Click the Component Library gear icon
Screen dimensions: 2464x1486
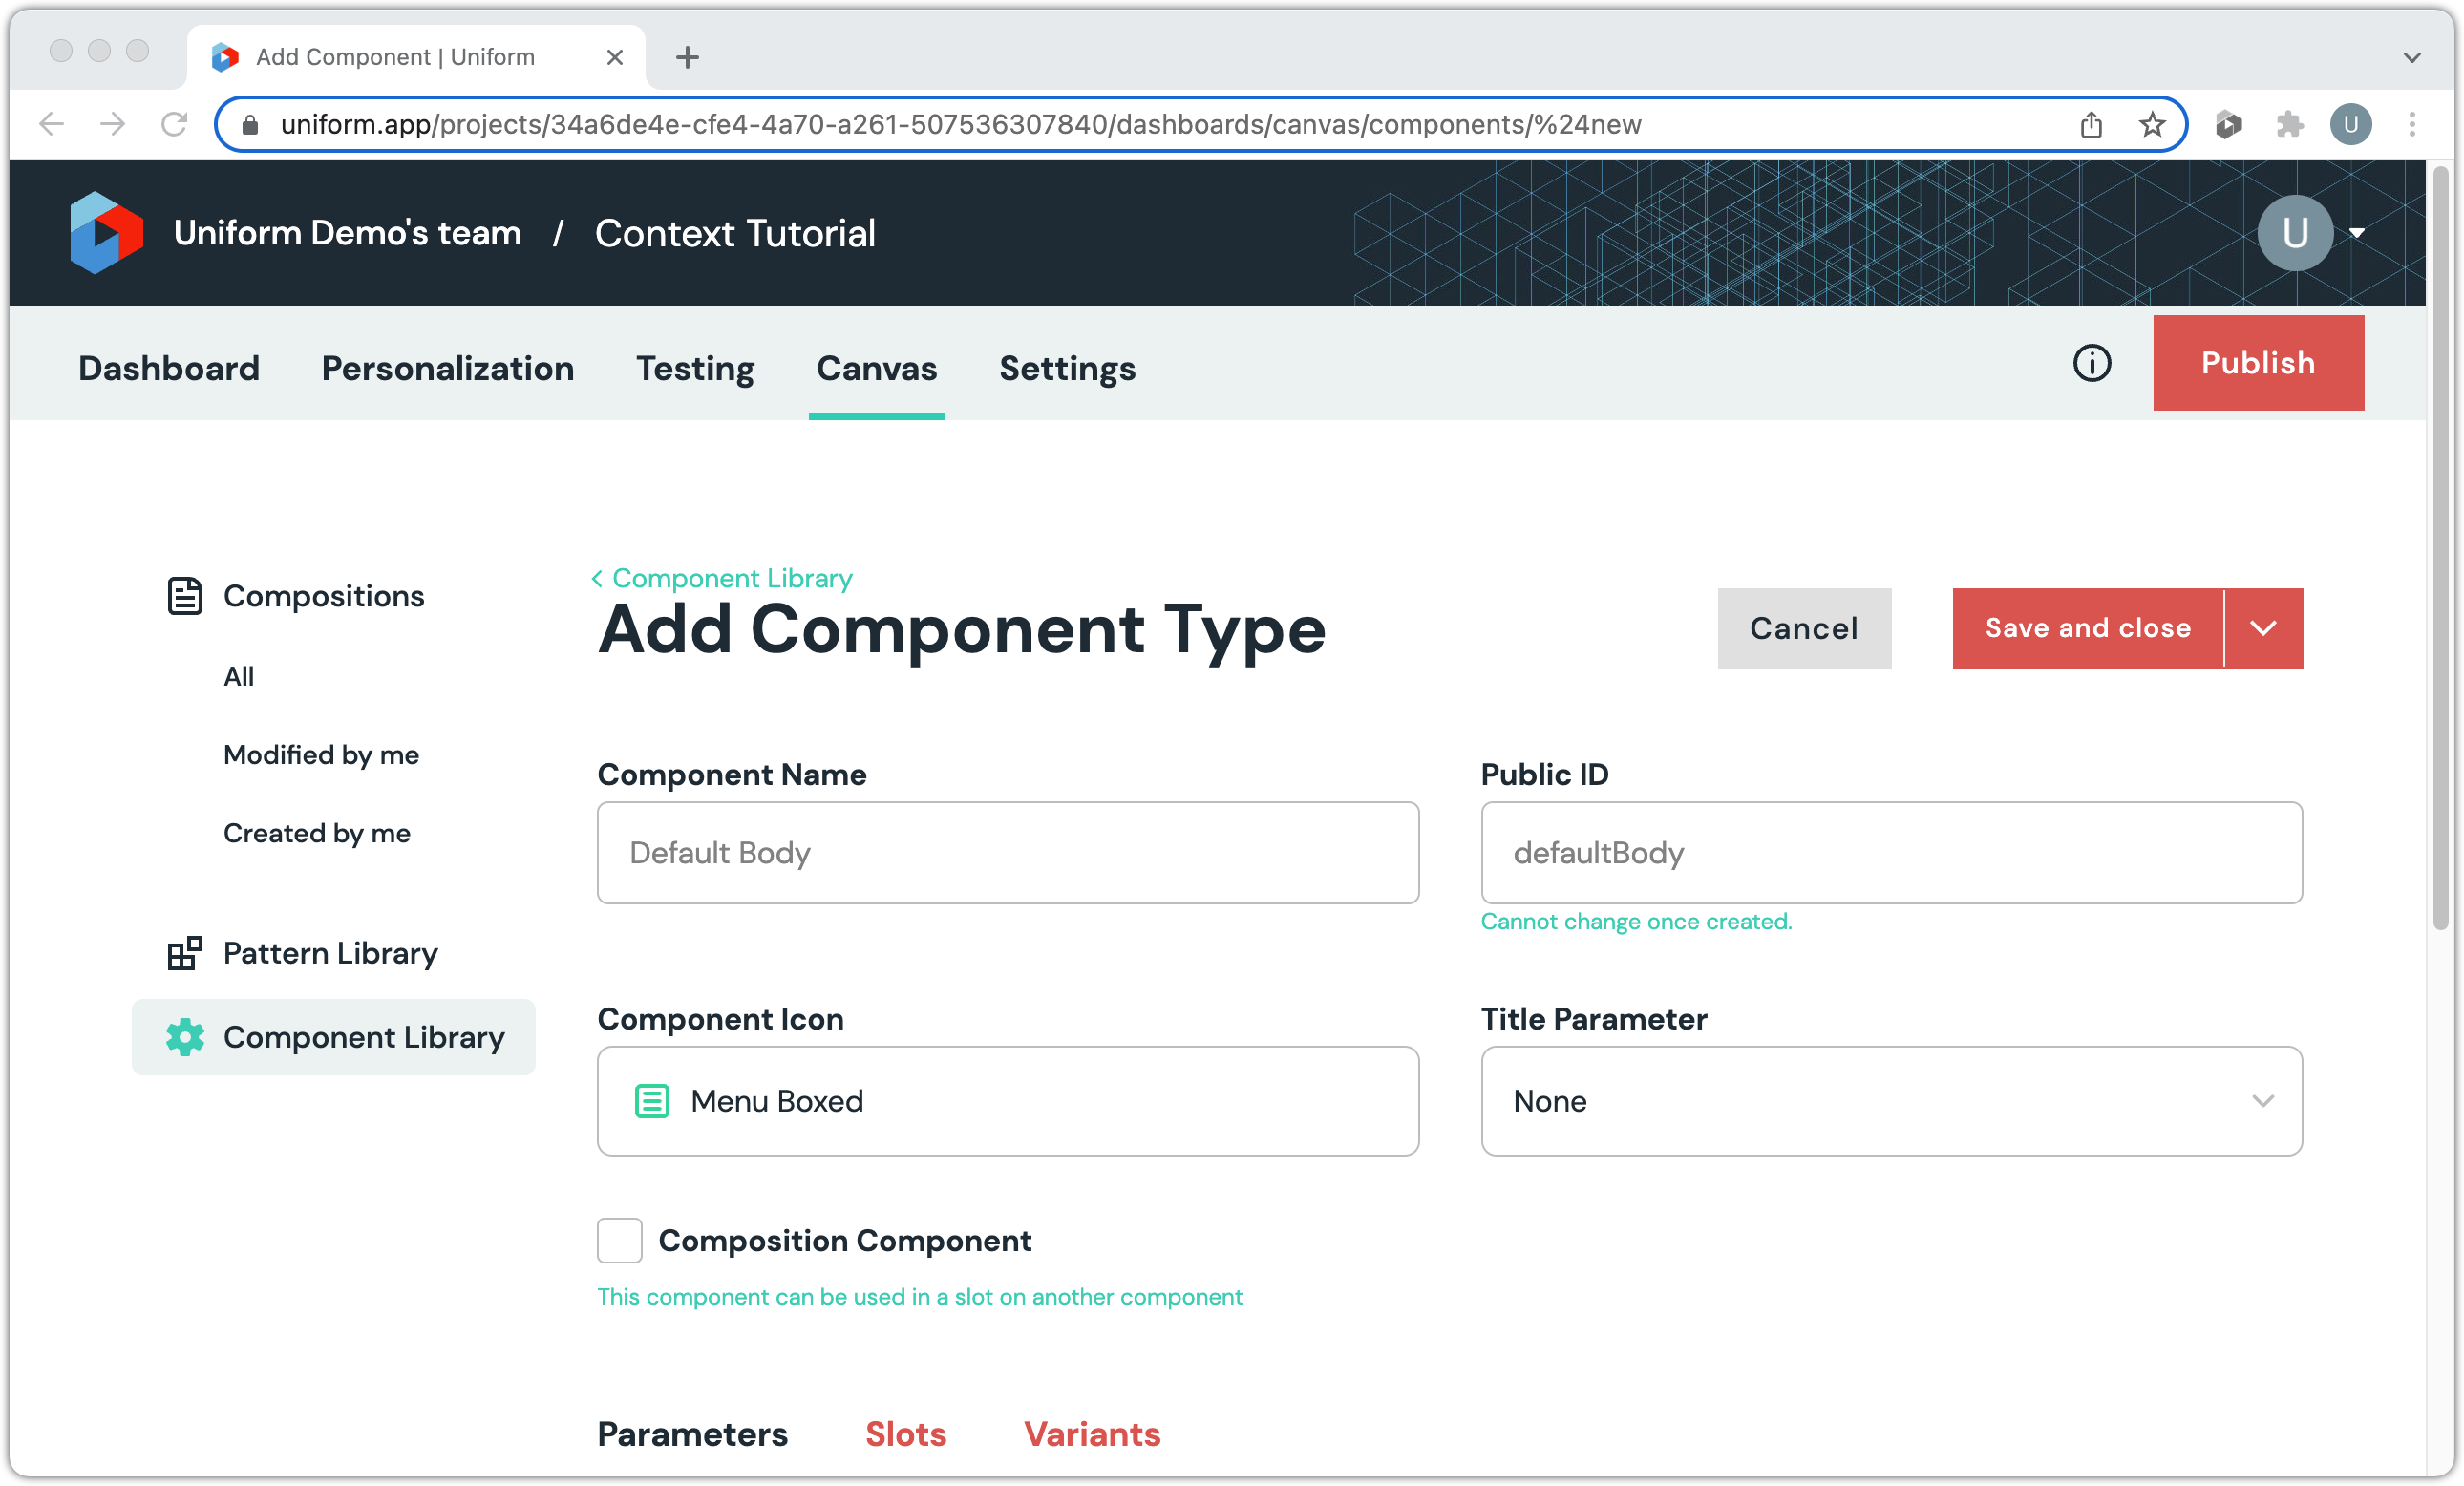(x=185, y=1037)
